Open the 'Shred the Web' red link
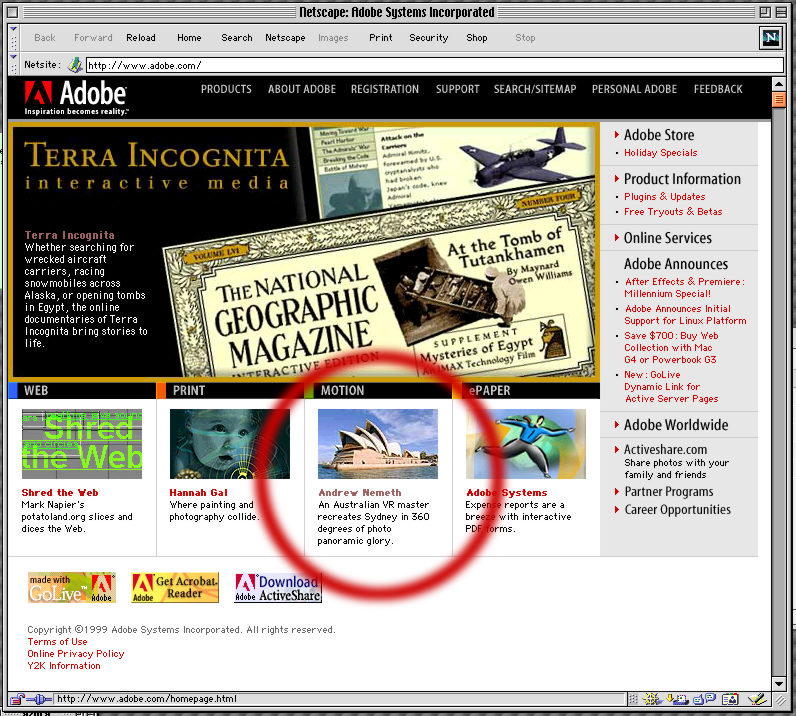Screen dimensions: 796x716 pyautogui.click(x=60, y=493)
